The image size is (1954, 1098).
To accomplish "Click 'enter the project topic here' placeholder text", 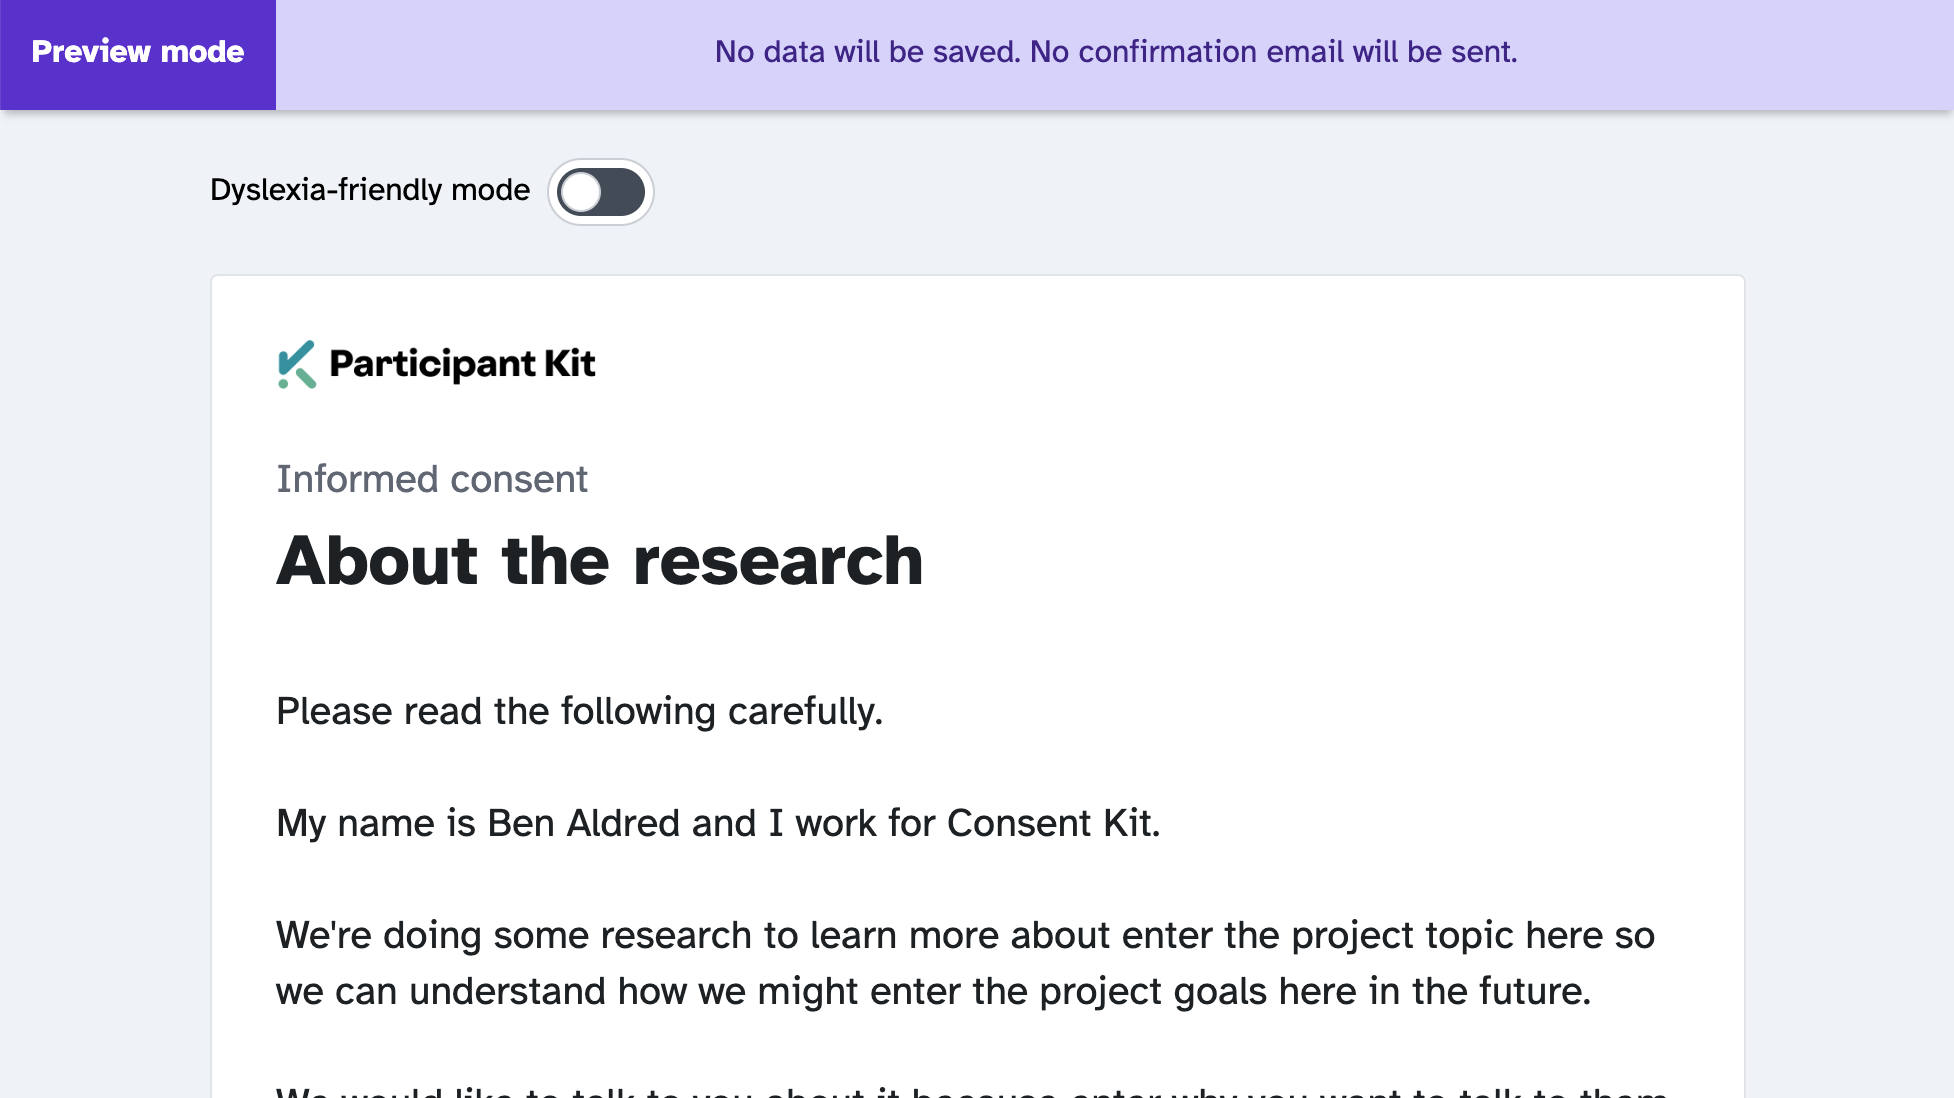I will coord(1362,935).
